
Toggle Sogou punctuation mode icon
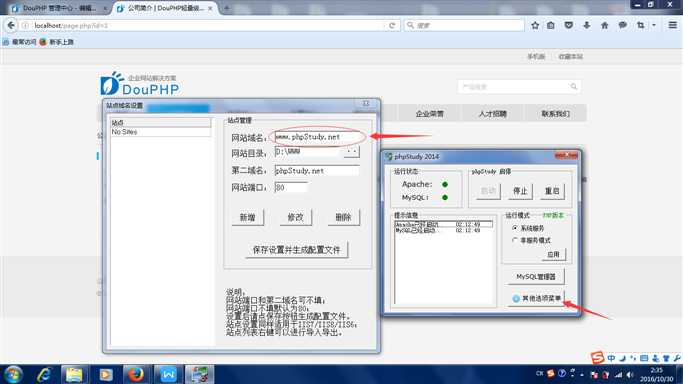click(633, 358)
